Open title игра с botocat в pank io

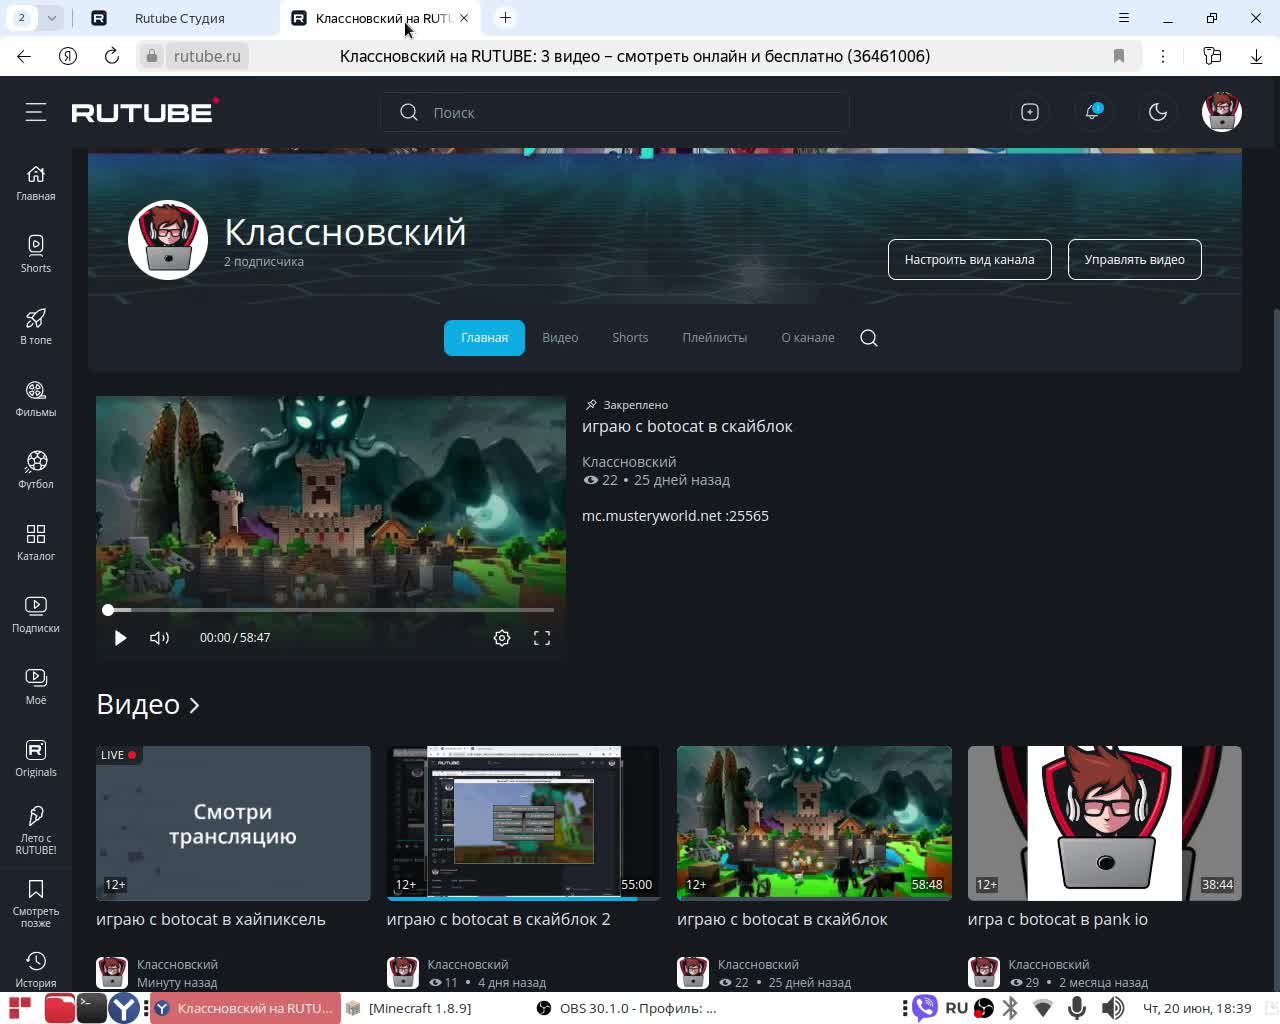click(x=1058, y=919)
